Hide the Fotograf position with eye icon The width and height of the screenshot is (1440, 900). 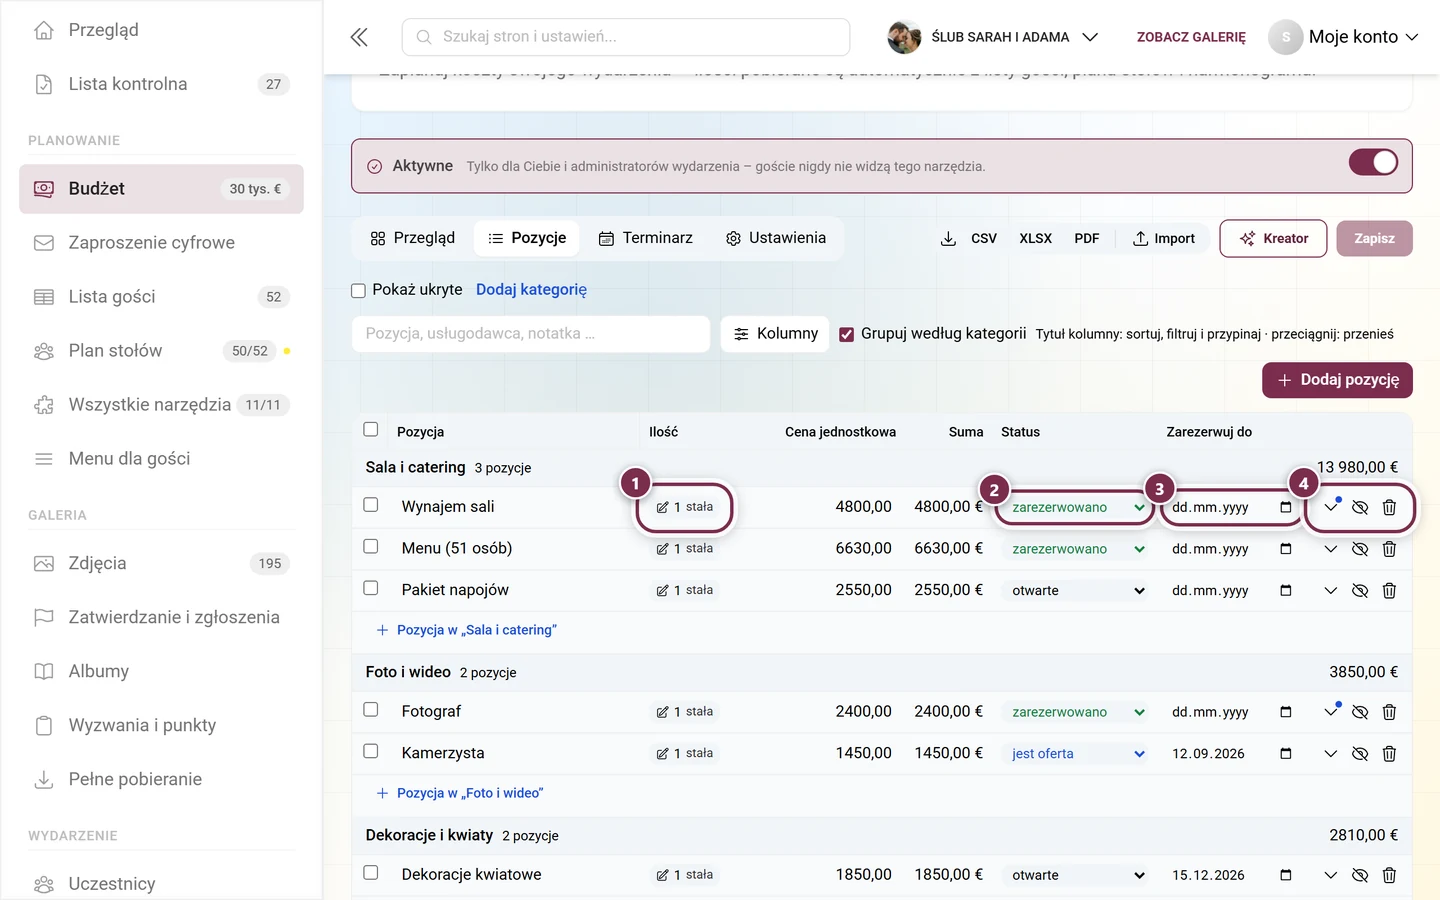click(x=1360, y=712)
